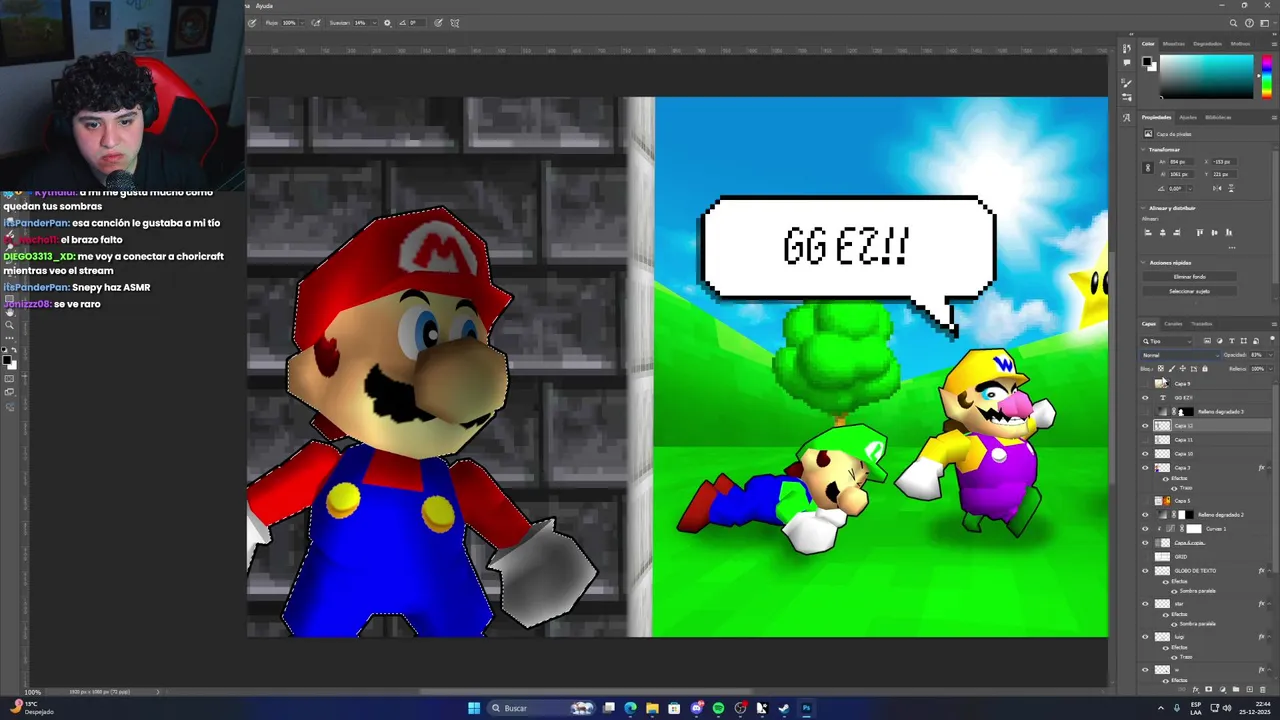Hide the Capa 10 layer
1280x720 pixels.
1146,453
